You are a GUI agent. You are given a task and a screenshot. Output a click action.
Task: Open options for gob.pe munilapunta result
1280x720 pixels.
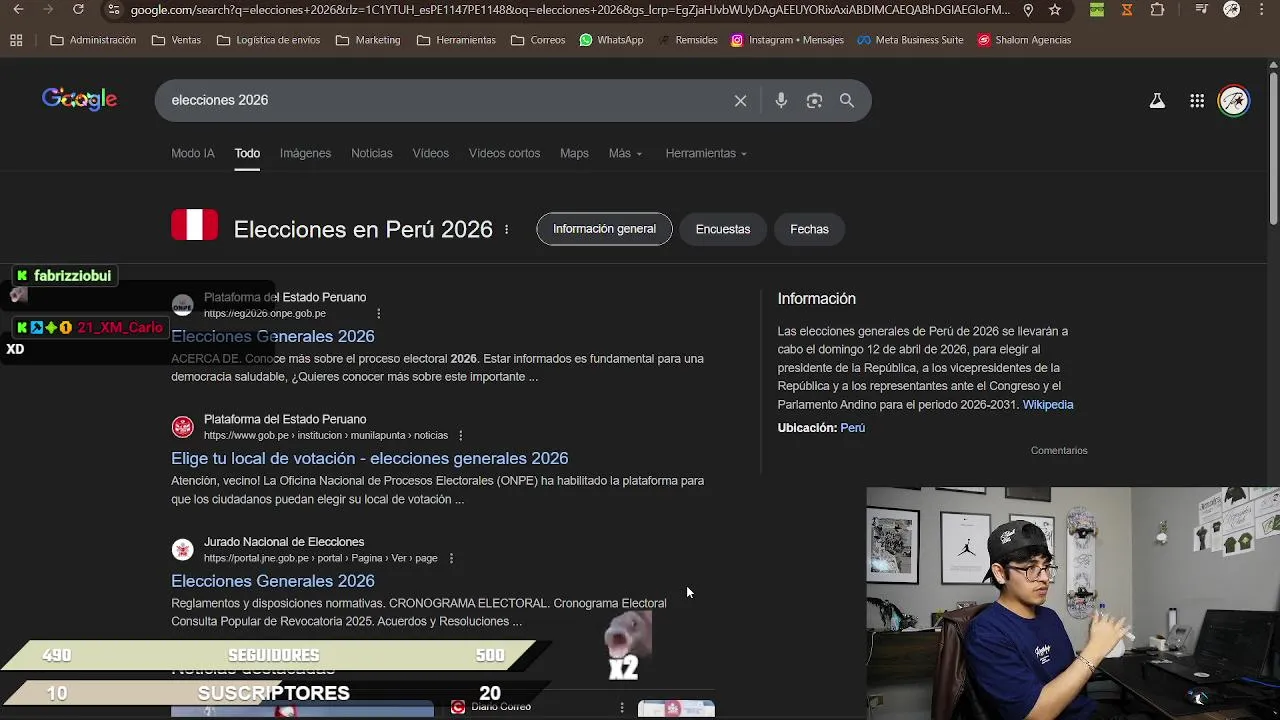coord(460,435)
